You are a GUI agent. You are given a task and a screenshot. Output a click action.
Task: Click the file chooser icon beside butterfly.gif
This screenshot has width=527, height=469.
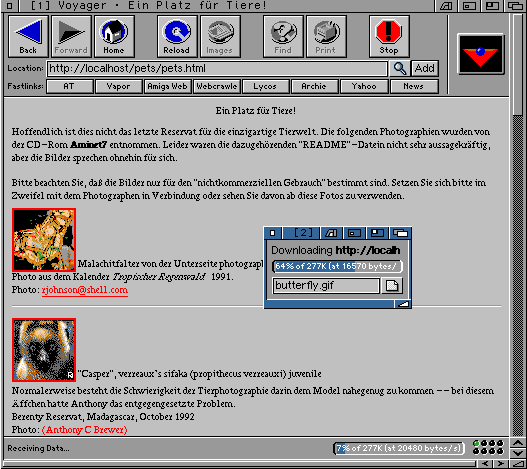click(392, 286)
